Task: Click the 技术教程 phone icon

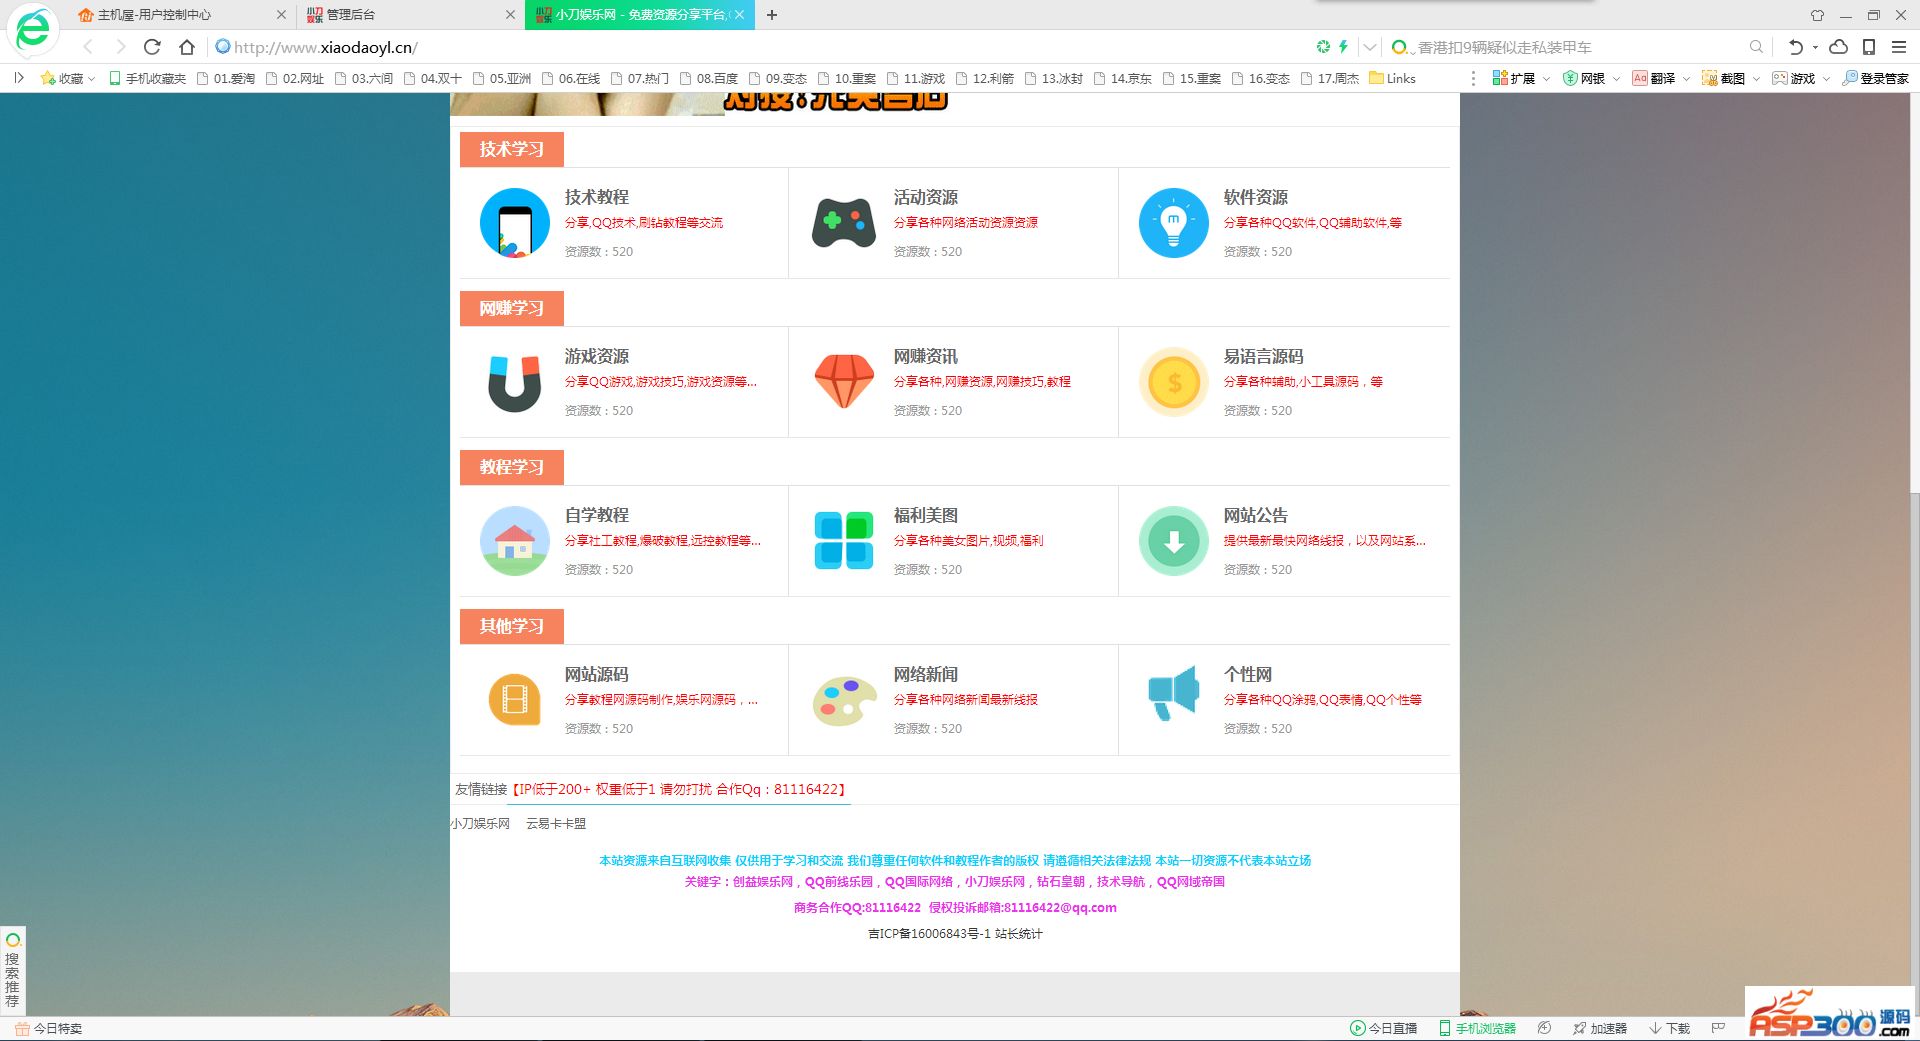Action: [515, 223]
